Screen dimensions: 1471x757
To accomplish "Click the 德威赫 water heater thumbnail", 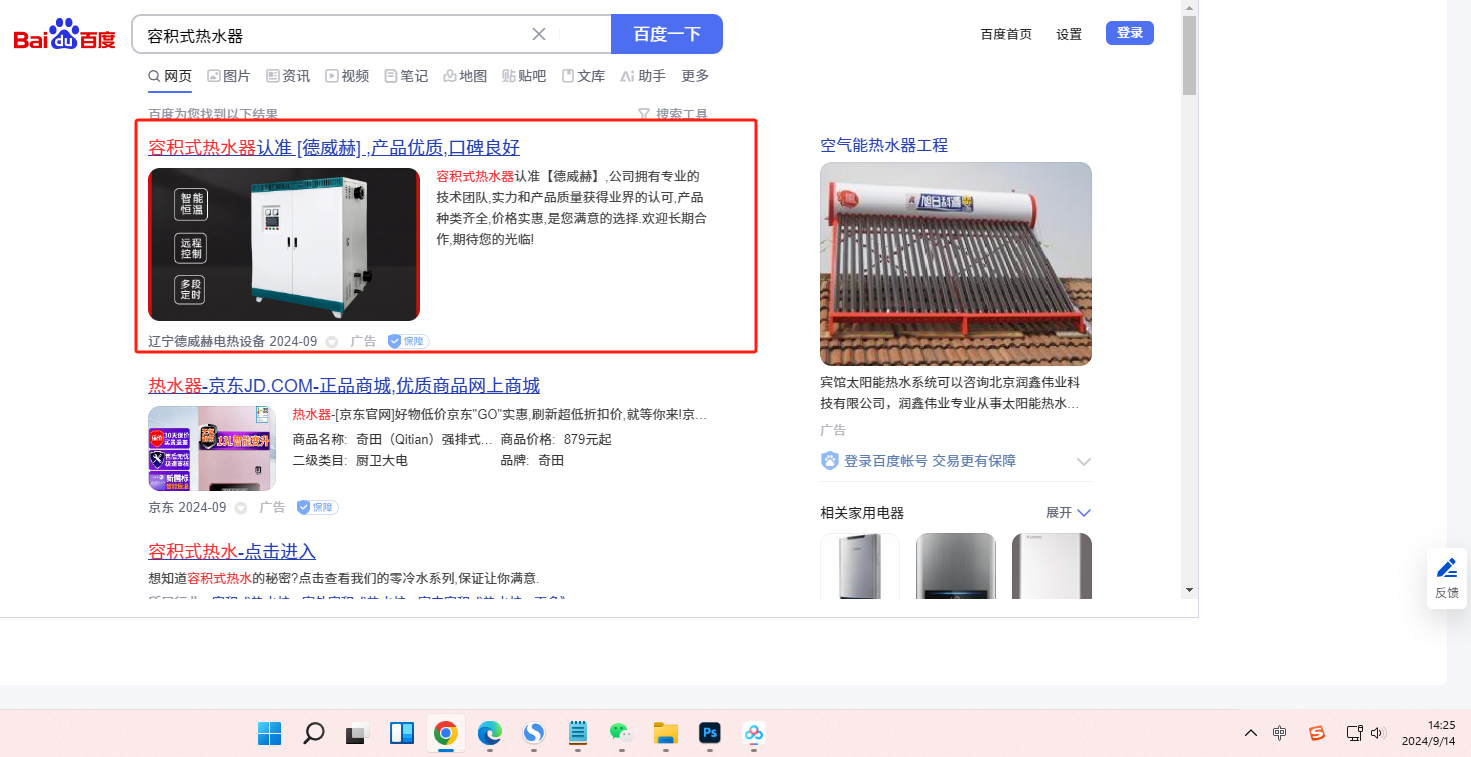I will click(284, 244).
